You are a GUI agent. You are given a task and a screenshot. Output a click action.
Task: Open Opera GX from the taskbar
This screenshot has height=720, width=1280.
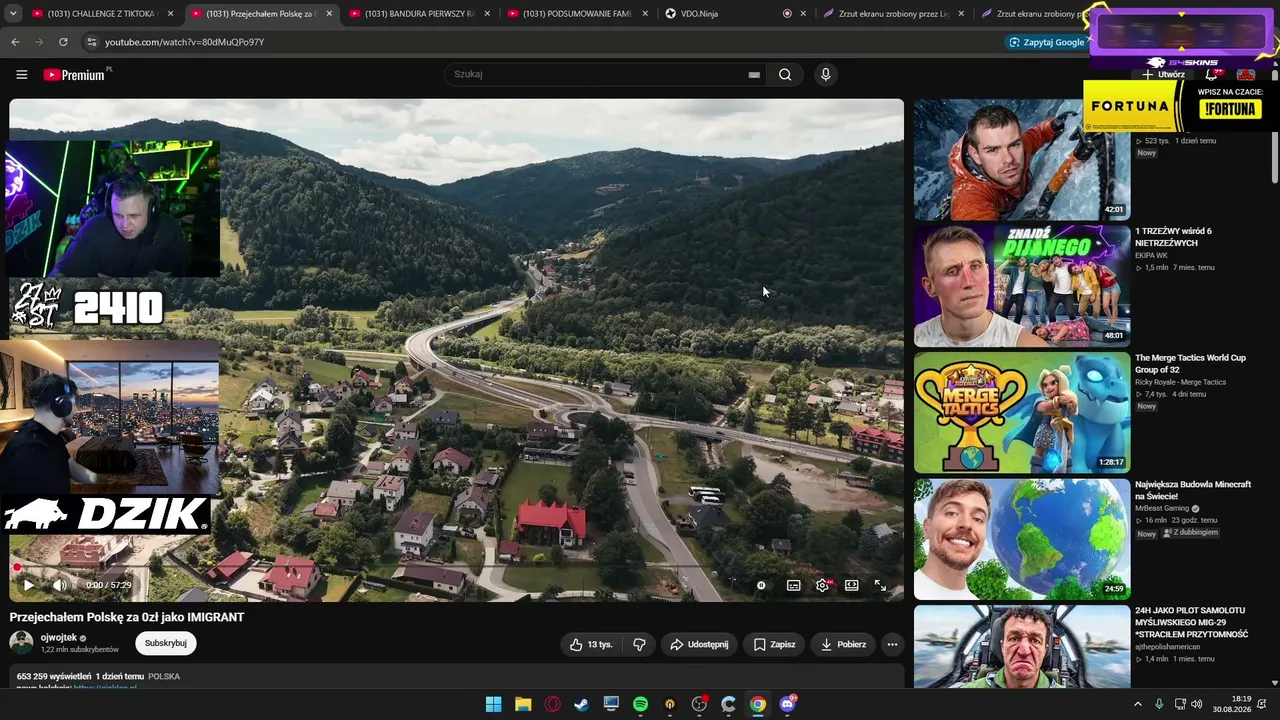point(552,704)
